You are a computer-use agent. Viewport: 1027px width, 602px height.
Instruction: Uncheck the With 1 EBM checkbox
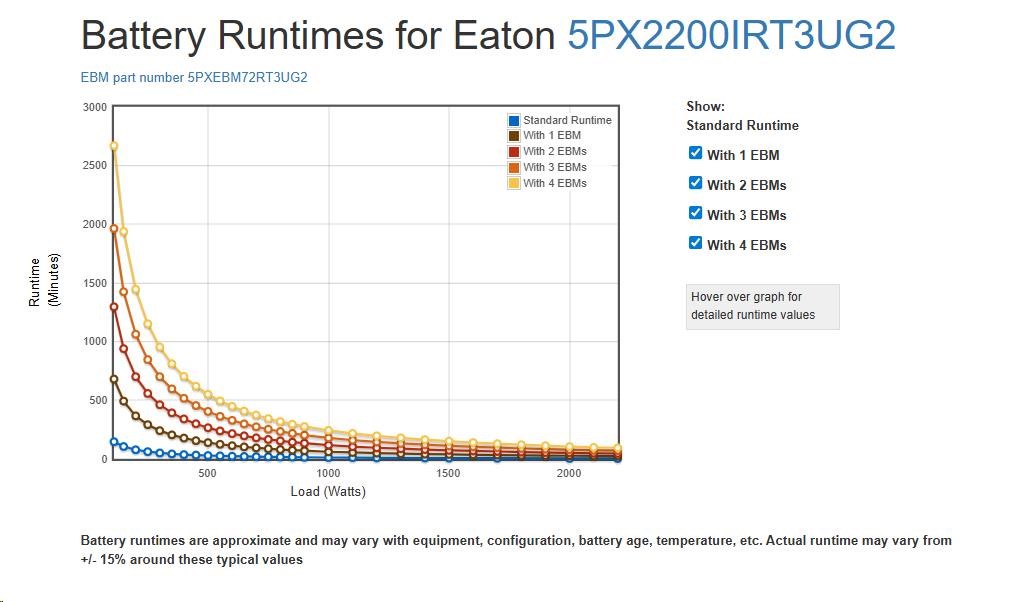[696, 153]
